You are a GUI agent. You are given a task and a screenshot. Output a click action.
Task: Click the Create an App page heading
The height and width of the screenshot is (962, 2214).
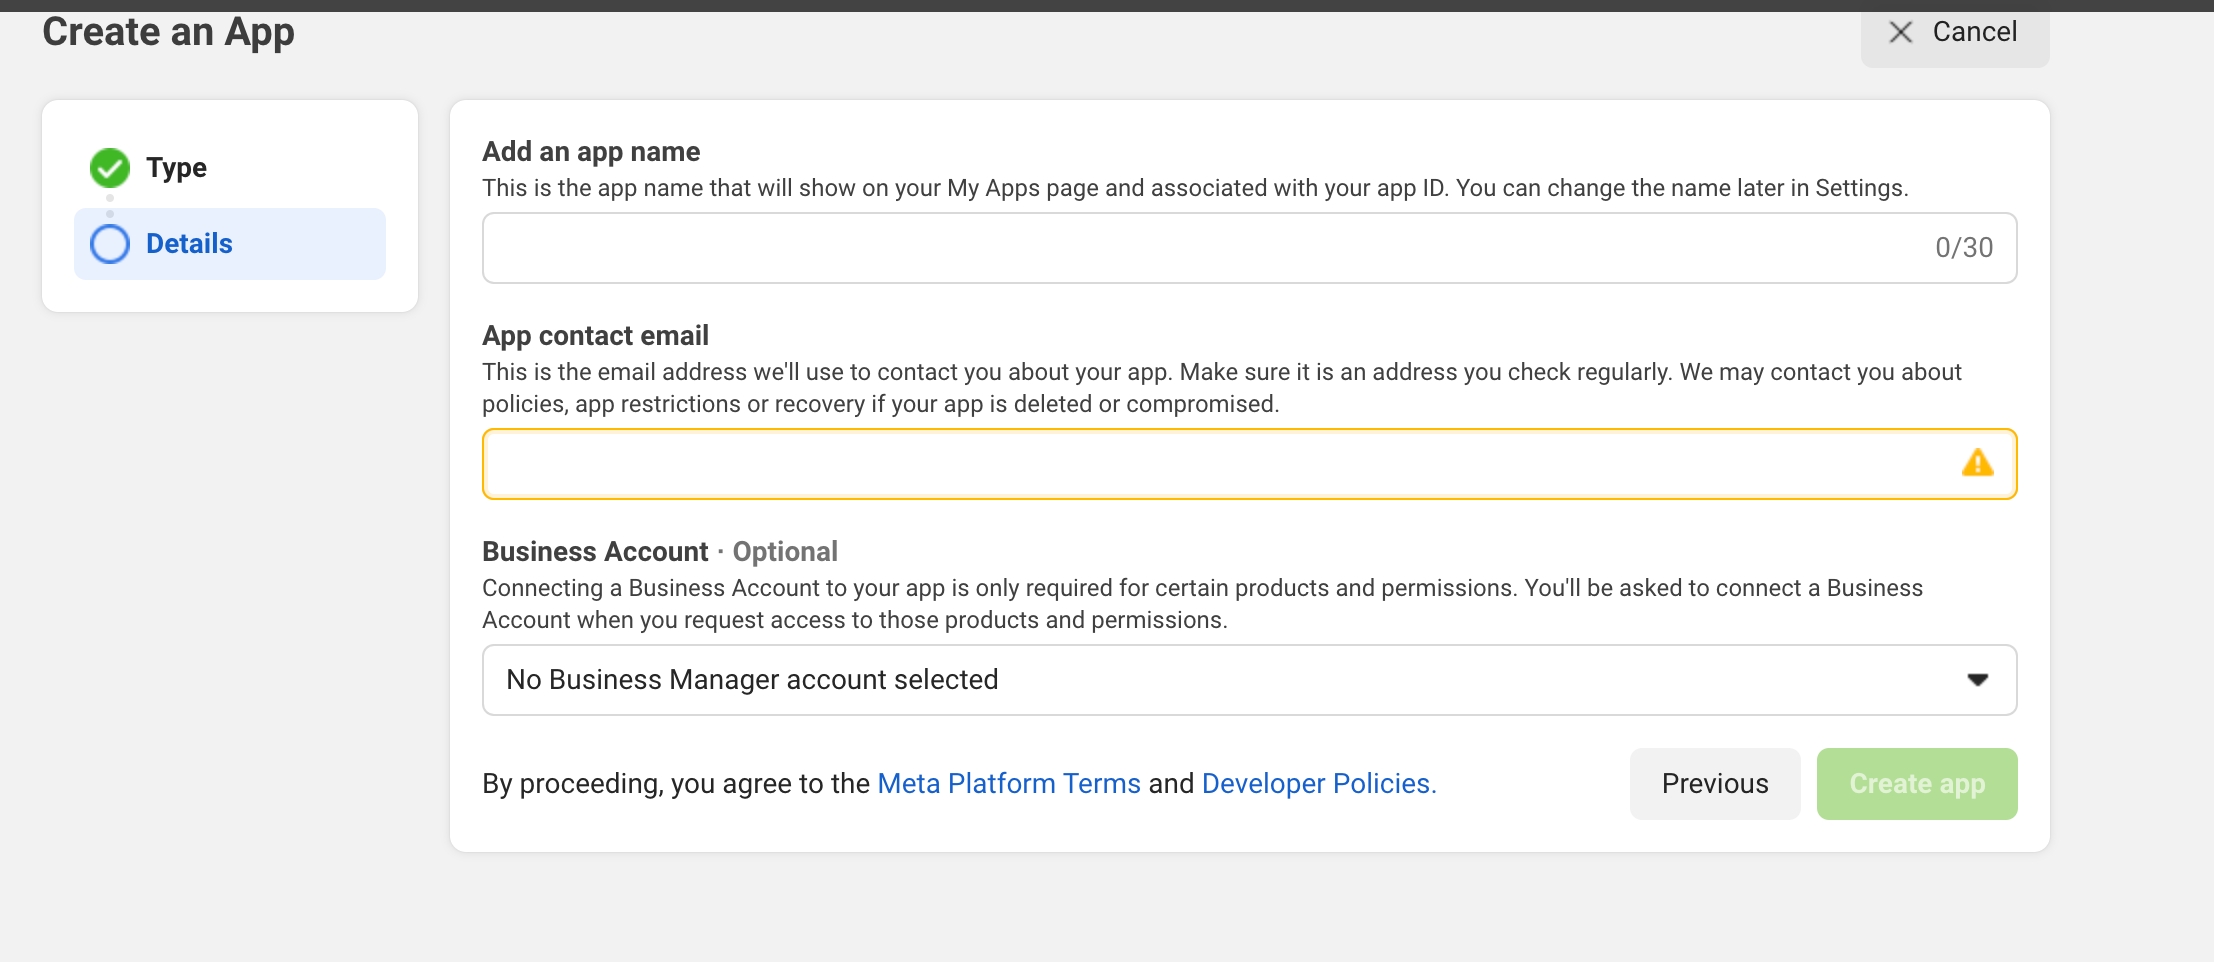pos(168,32)
